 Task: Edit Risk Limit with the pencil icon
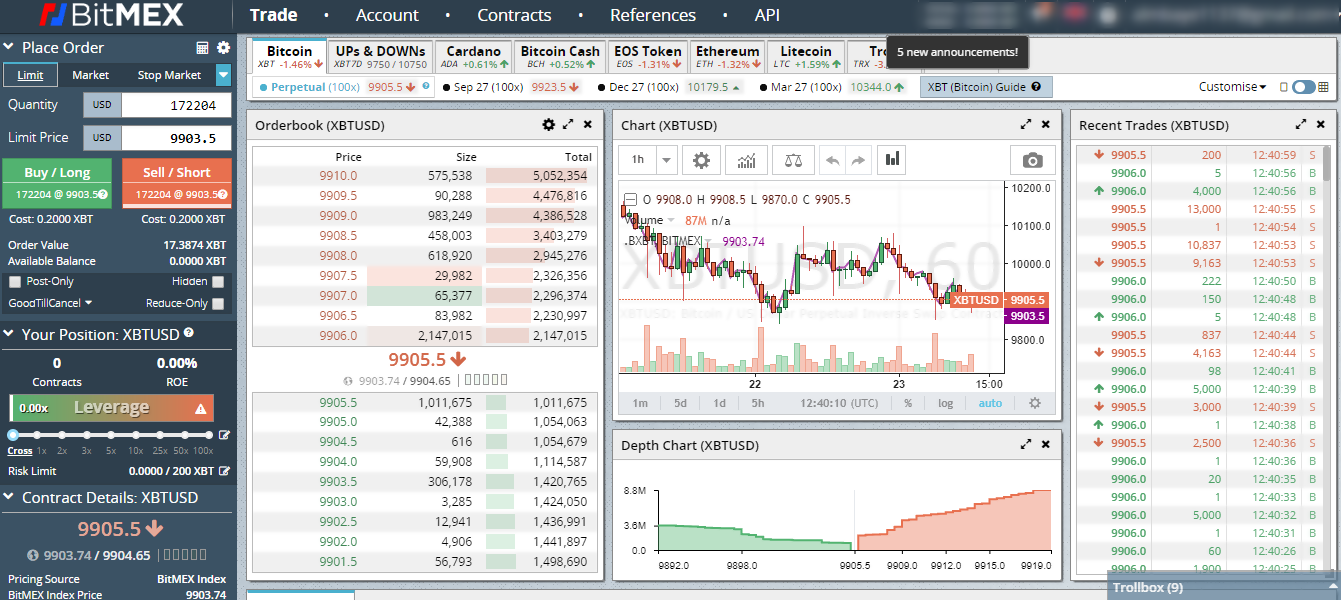point(224,471)
